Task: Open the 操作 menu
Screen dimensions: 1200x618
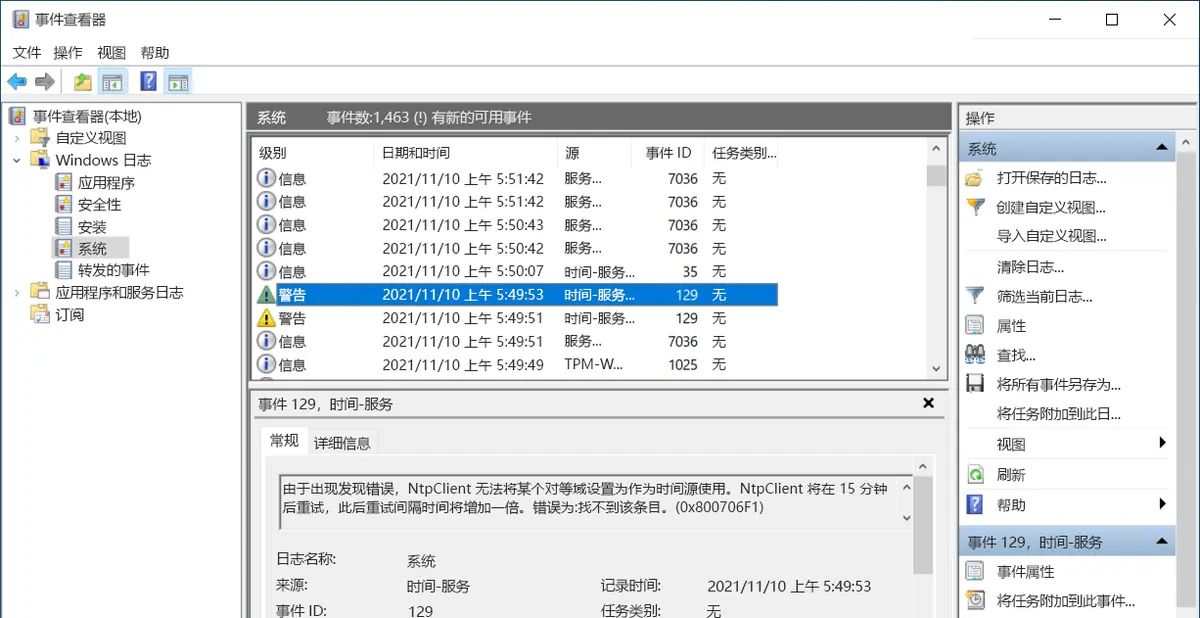Action: coord(67,52)
